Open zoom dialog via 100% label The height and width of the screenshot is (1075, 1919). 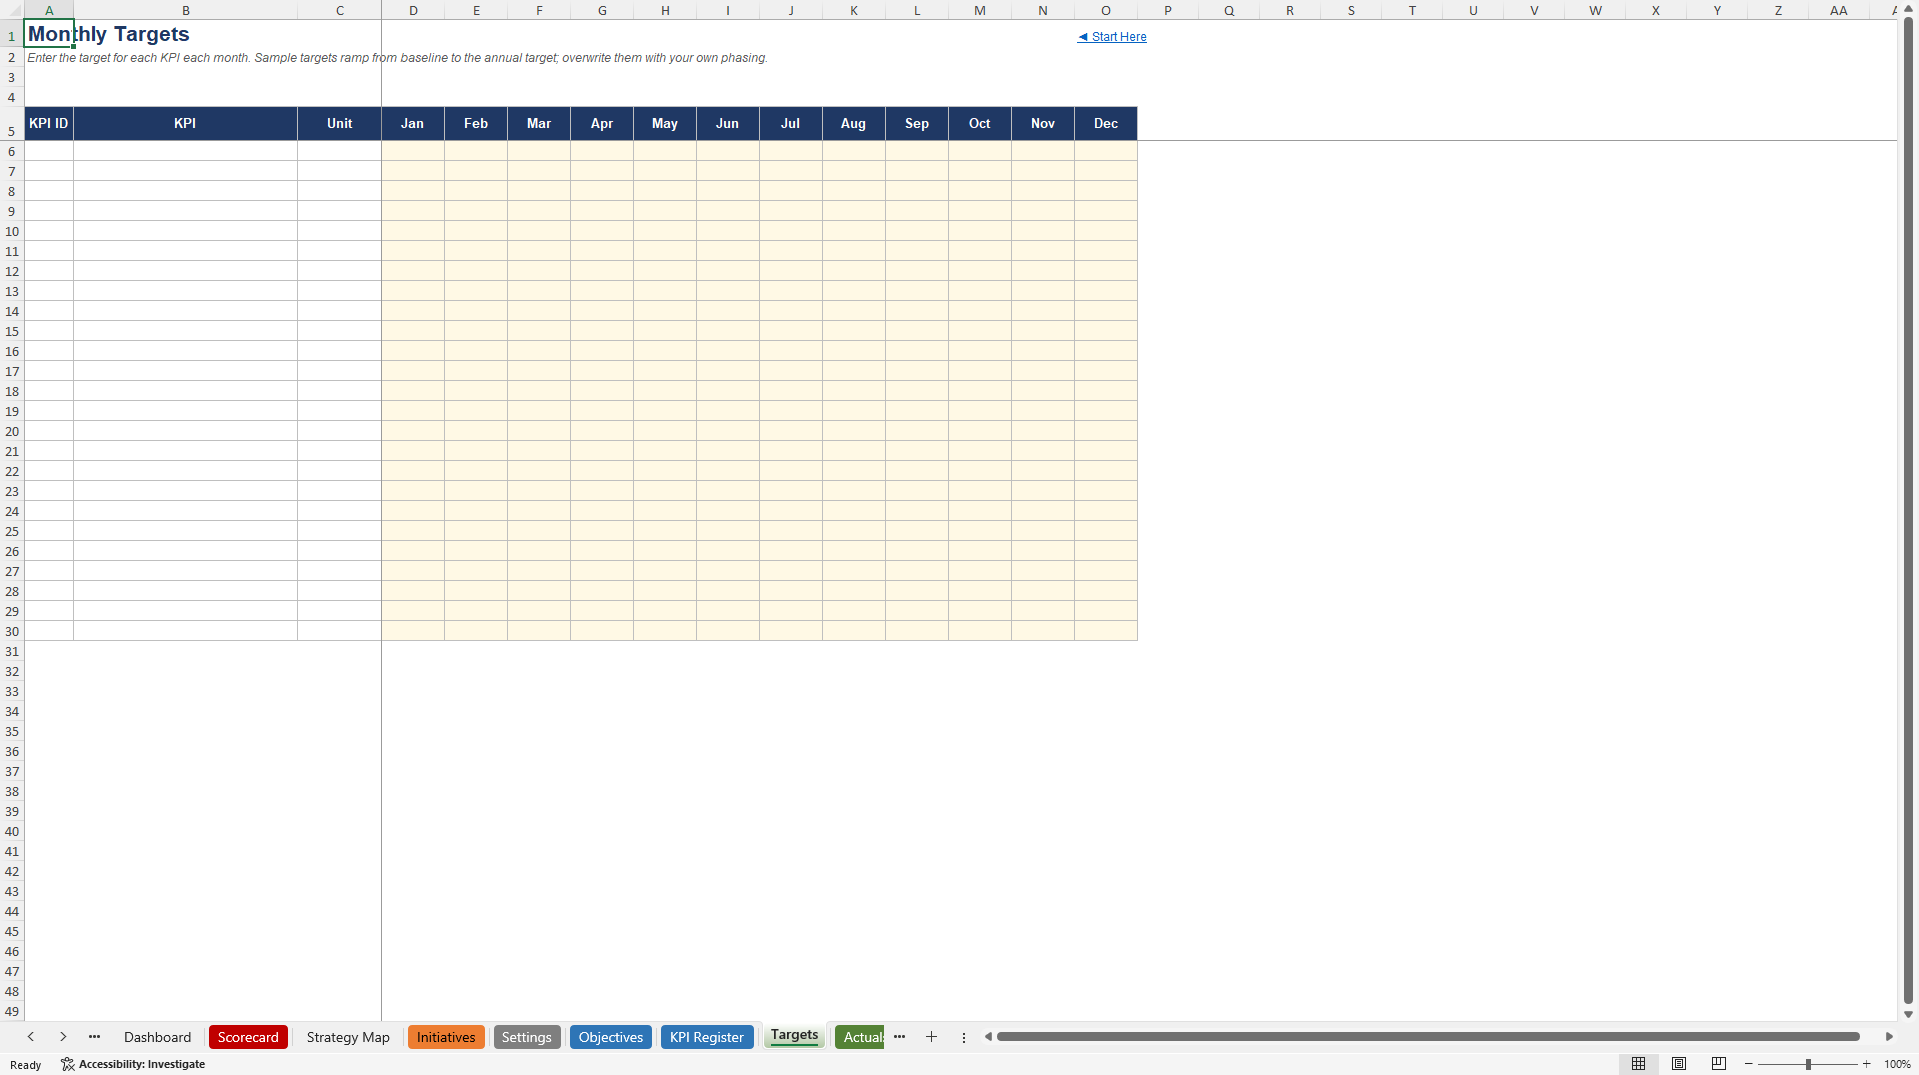pos(1897,1064)
